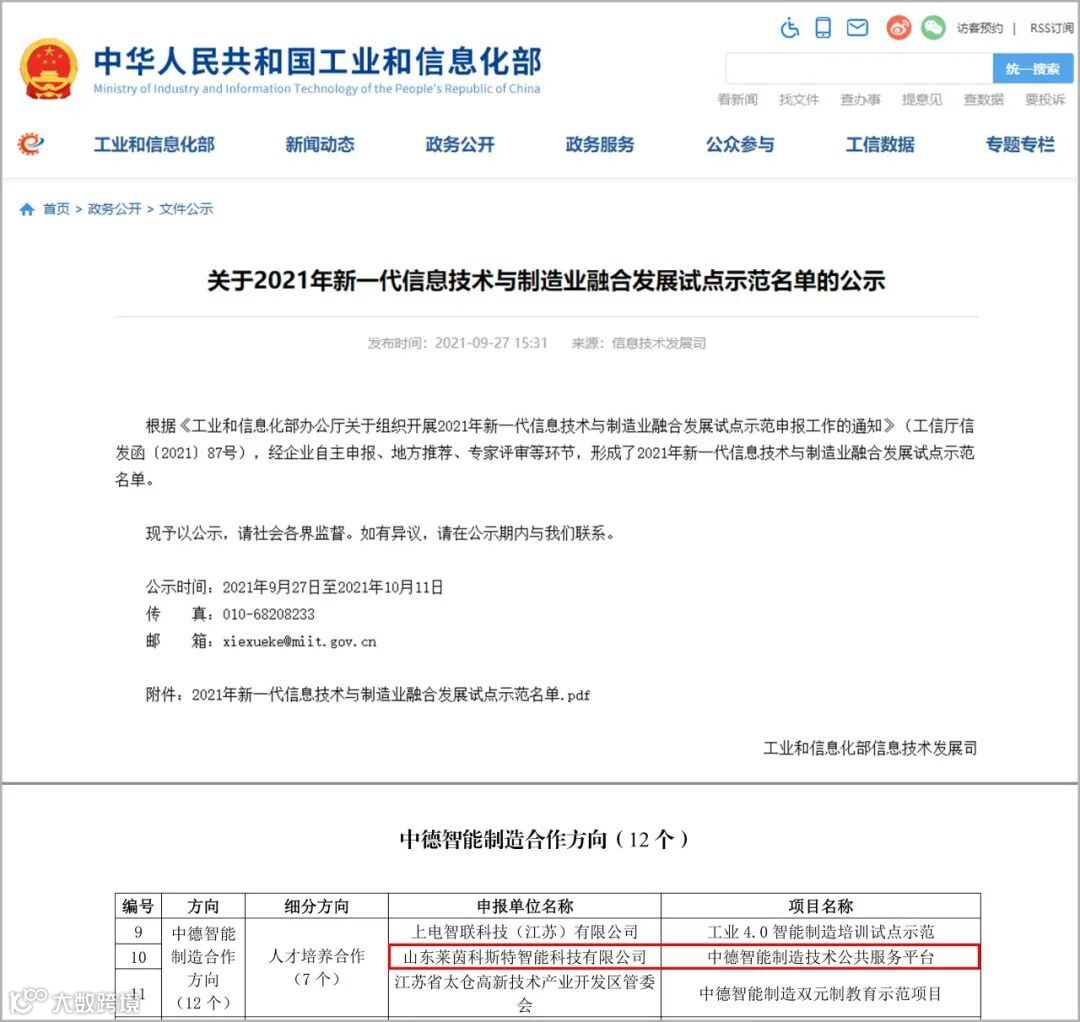Image resolution: width=1080 pixels, height=1022 pixels.
Task: Open the mobile phone version icon
Action: (822, 28)
